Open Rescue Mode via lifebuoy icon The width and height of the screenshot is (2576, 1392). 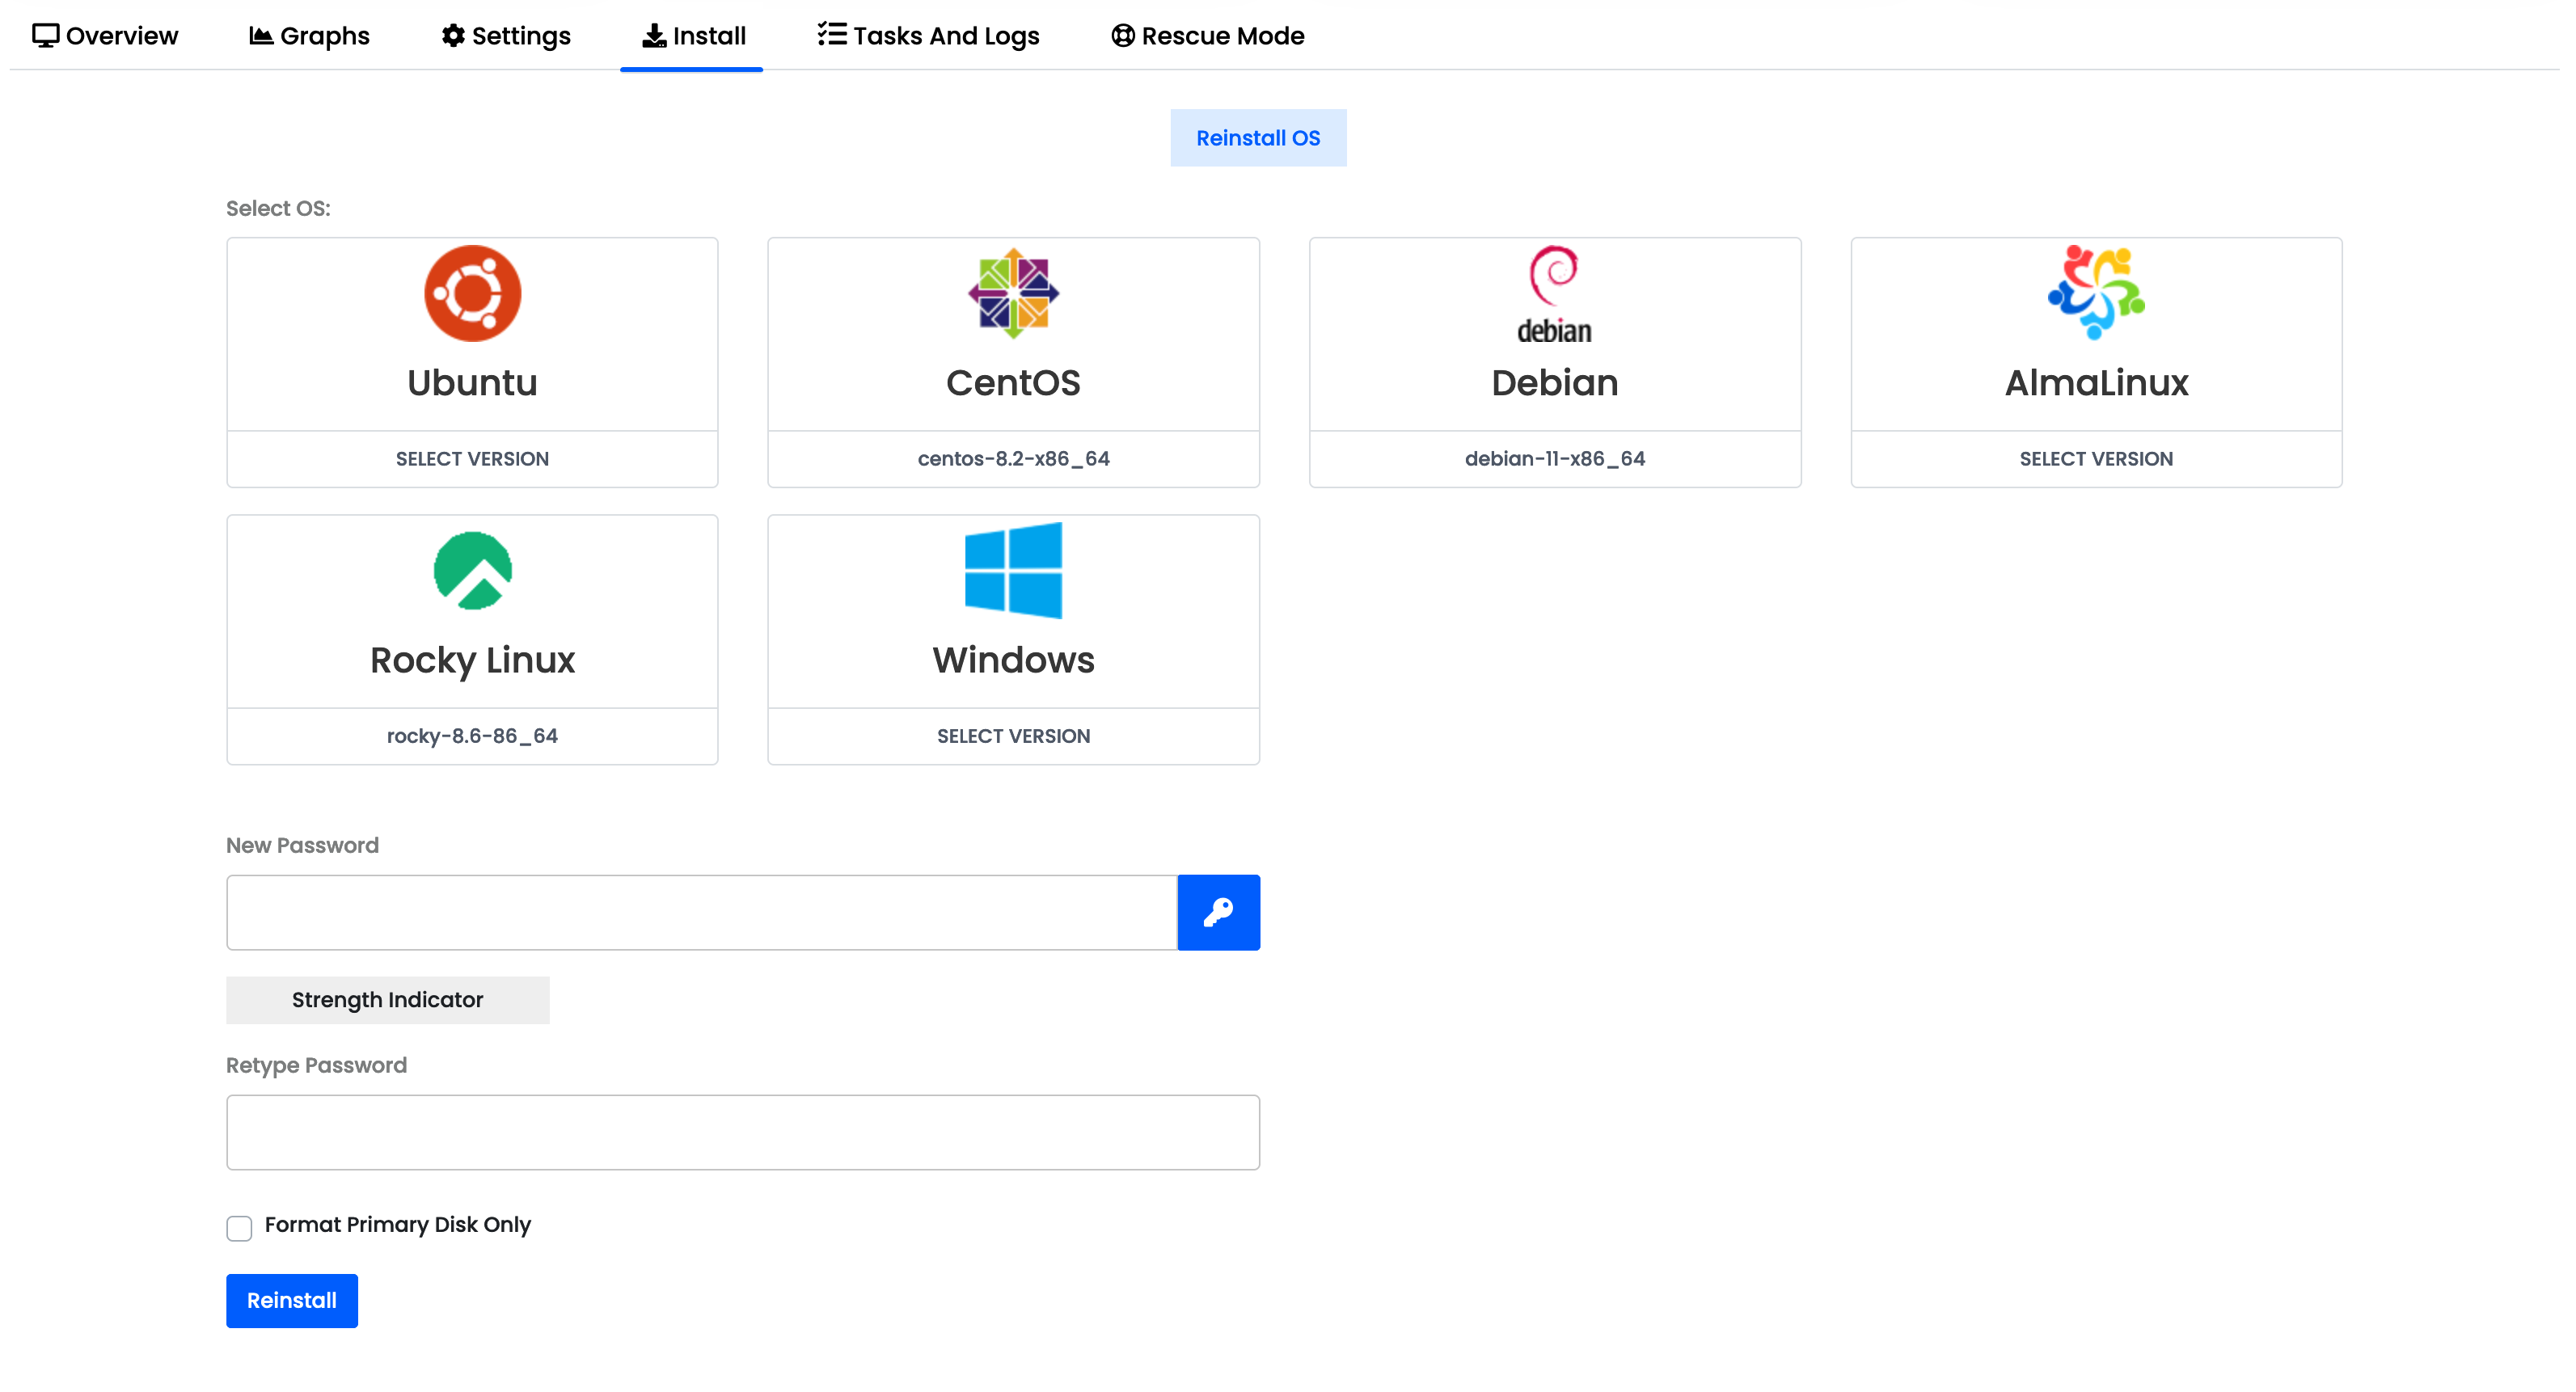[x=1123, y=36]
